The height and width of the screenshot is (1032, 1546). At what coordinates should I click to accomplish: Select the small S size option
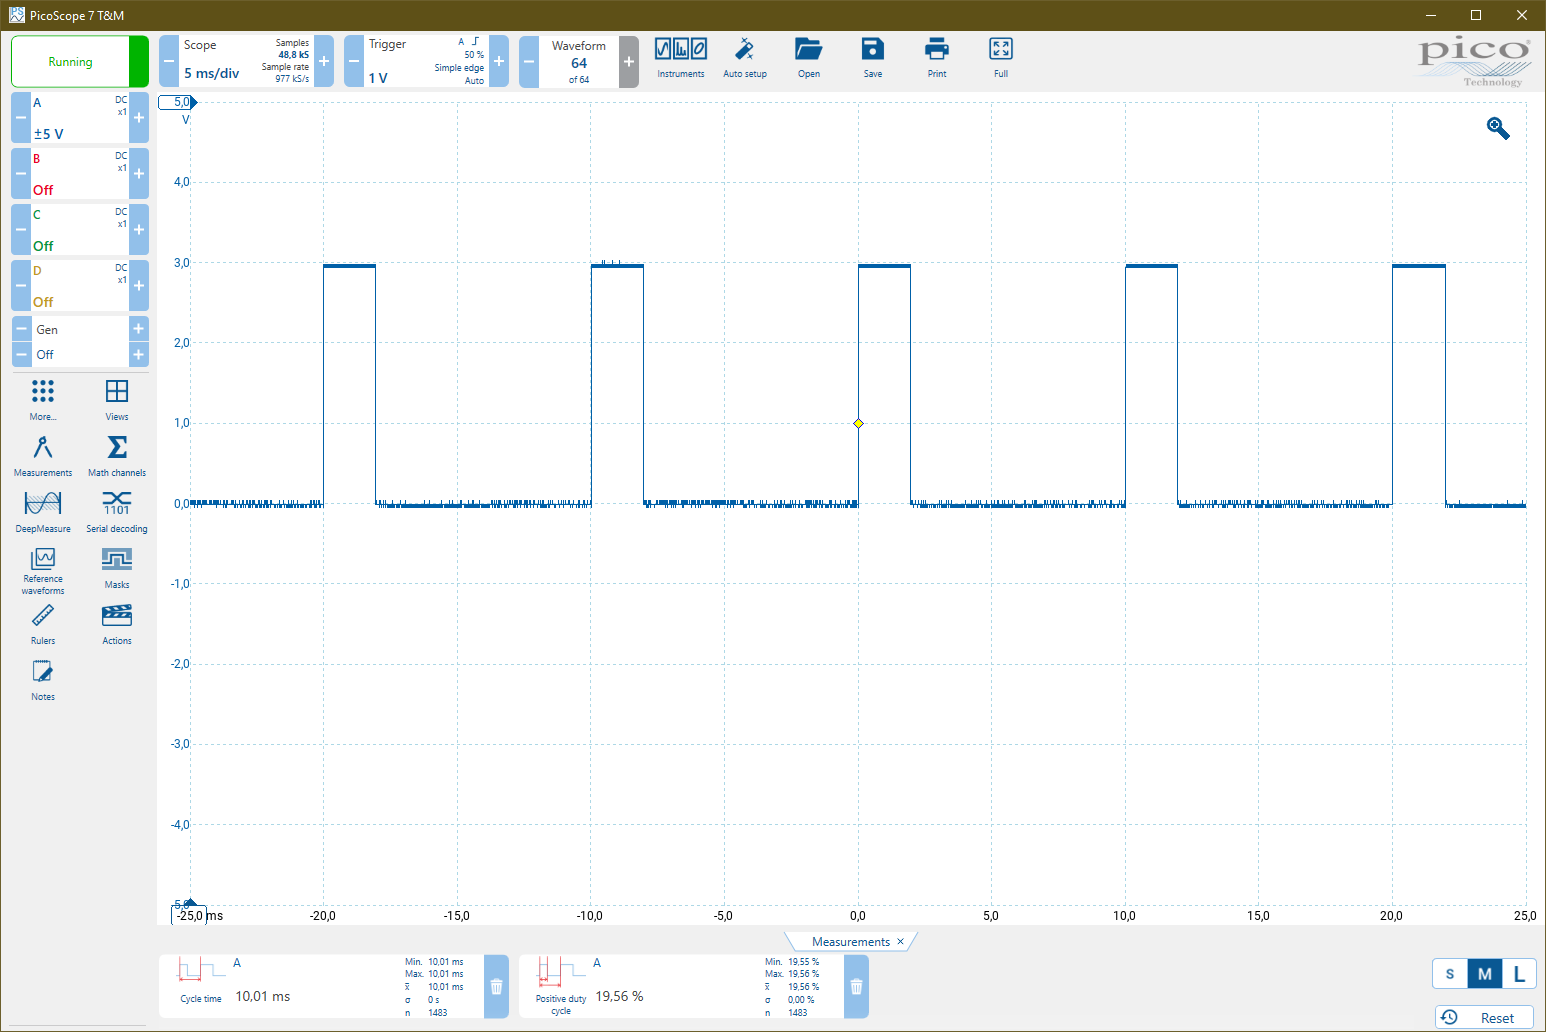pyautogui.click(x=1450, y=974)
